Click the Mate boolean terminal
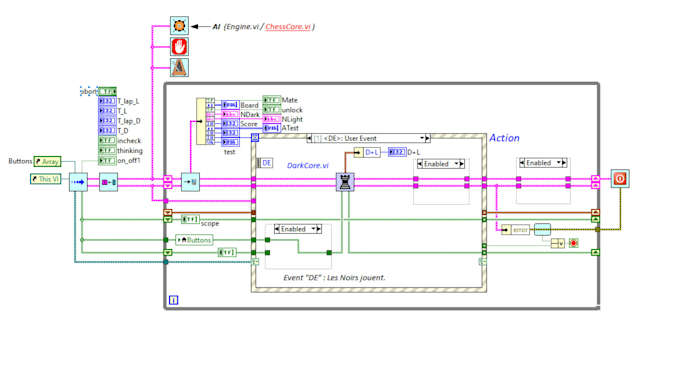Image resolution: width=680 pixels, height=372 pixels. click(271, 100)
